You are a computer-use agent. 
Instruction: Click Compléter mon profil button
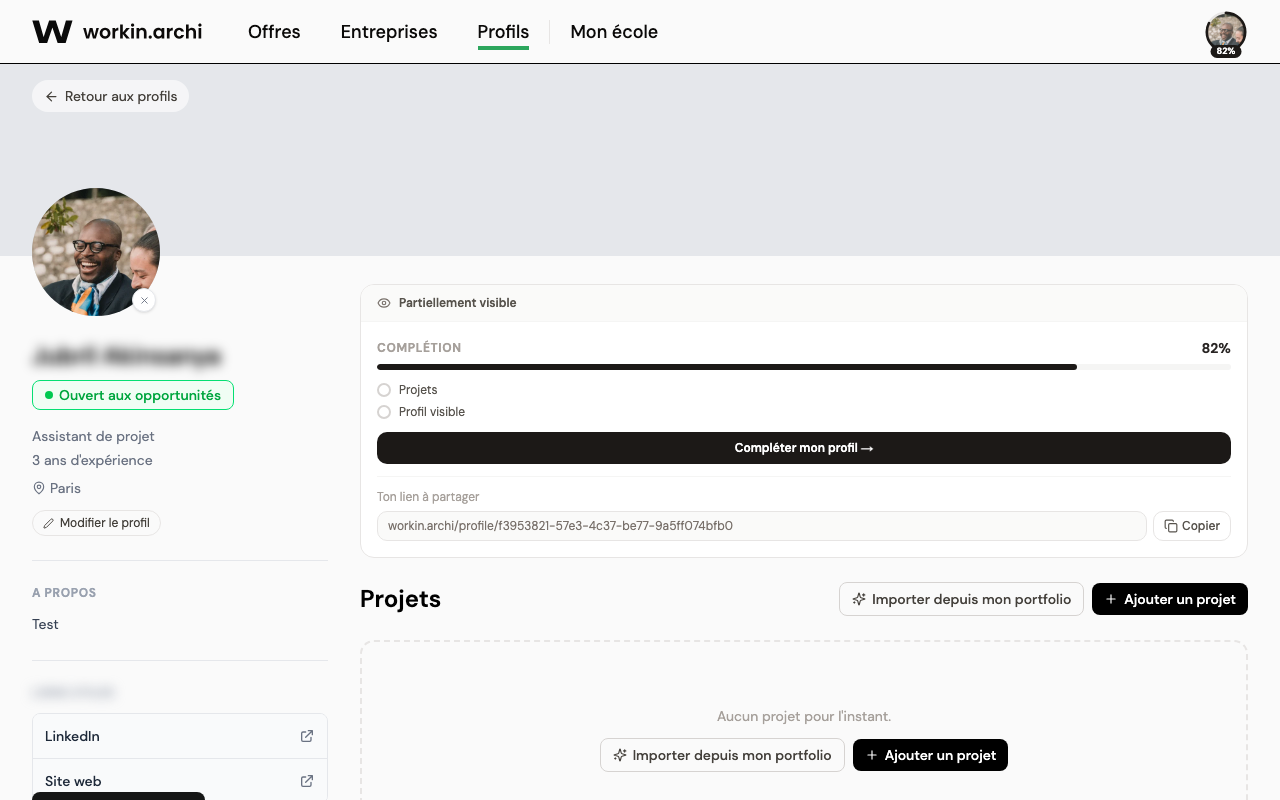[x=804, y=448]
